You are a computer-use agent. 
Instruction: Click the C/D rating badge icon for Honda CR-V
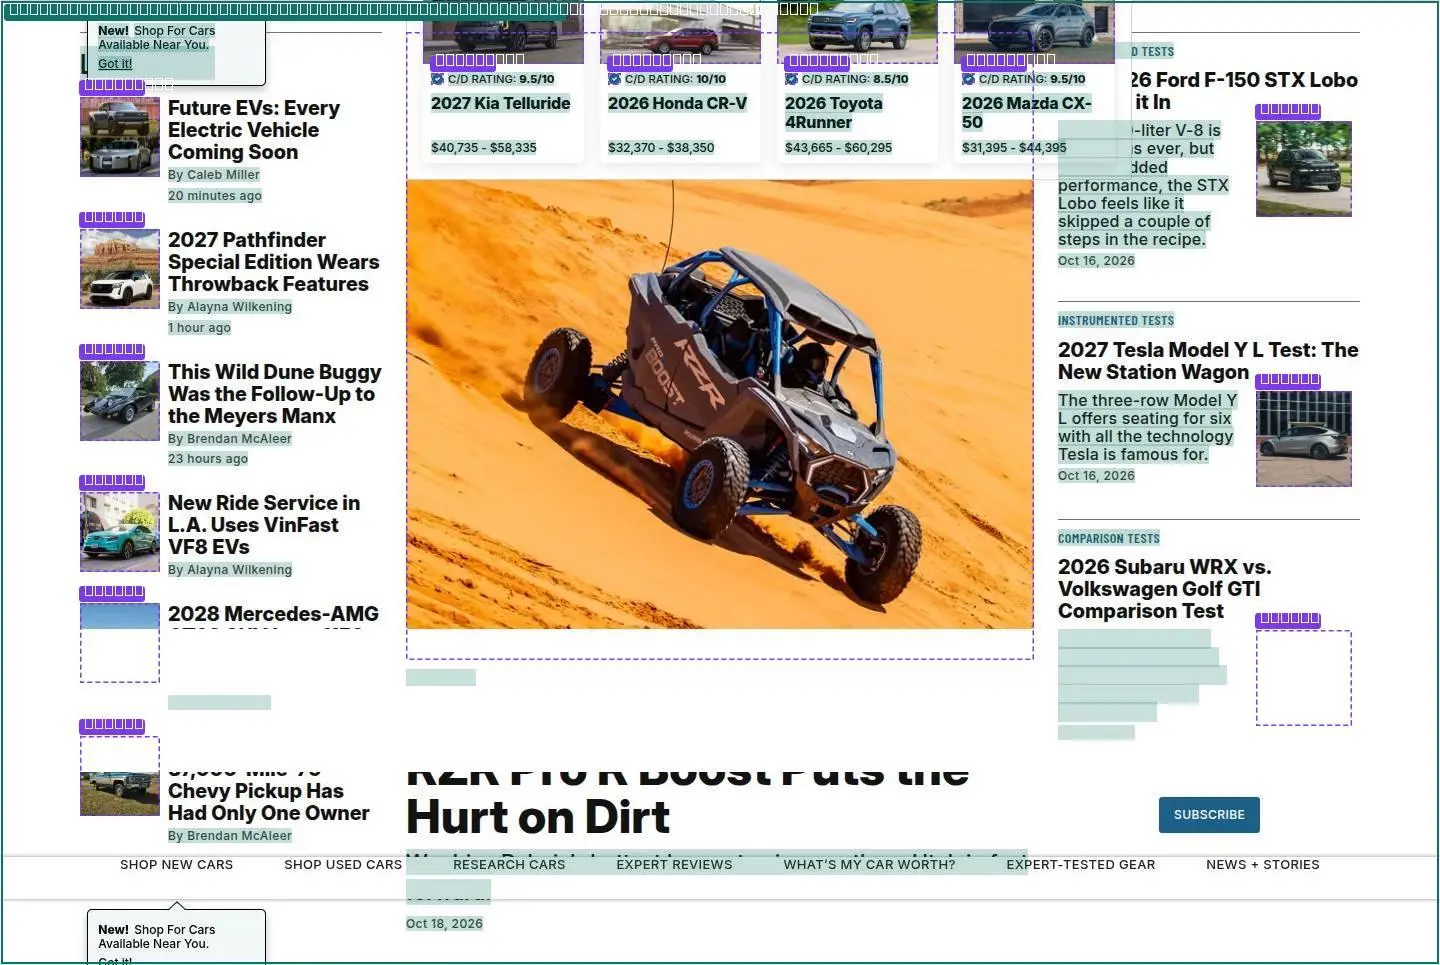pos(614,79)
